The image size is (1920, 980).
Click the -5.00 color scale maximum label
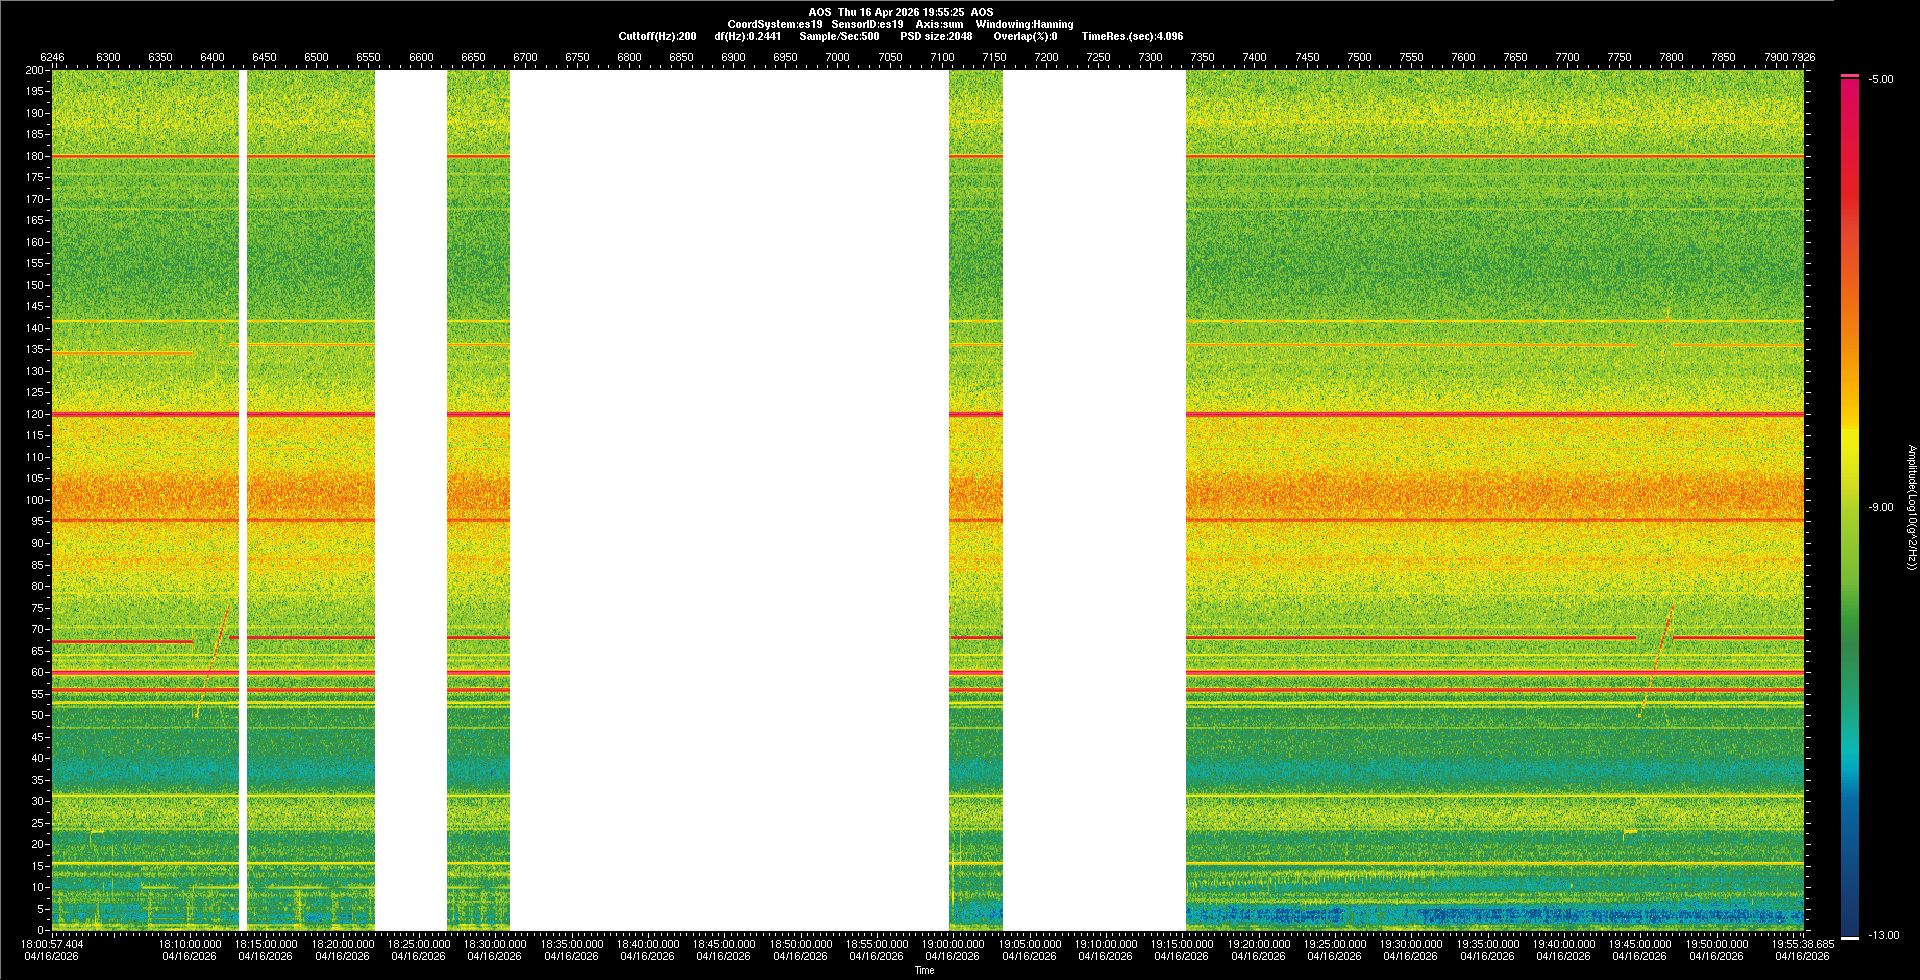point(1880,80)
